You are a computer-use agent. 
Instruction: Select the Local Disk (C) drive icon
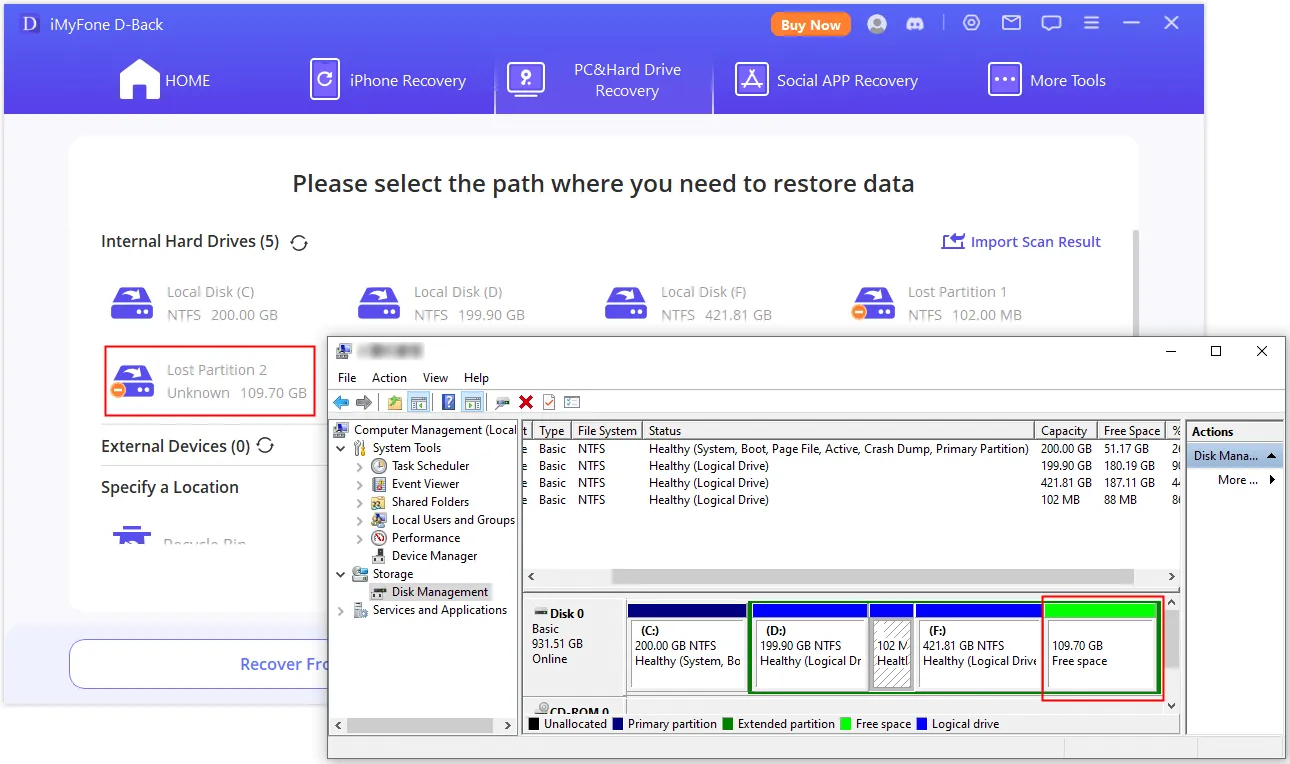132,302
